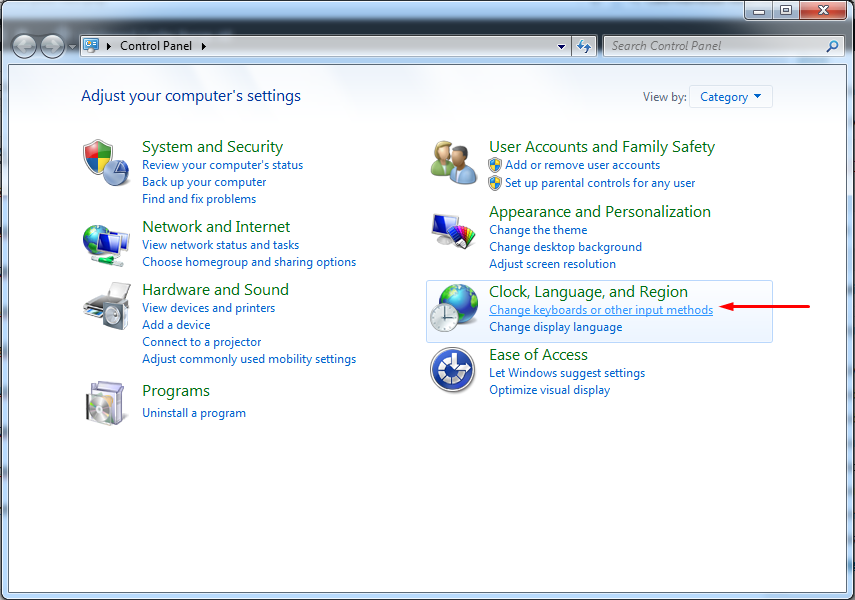Minimize the Control Panel window
The width and height of the screenshot is (855, 600).
click(x=758, y=10)
